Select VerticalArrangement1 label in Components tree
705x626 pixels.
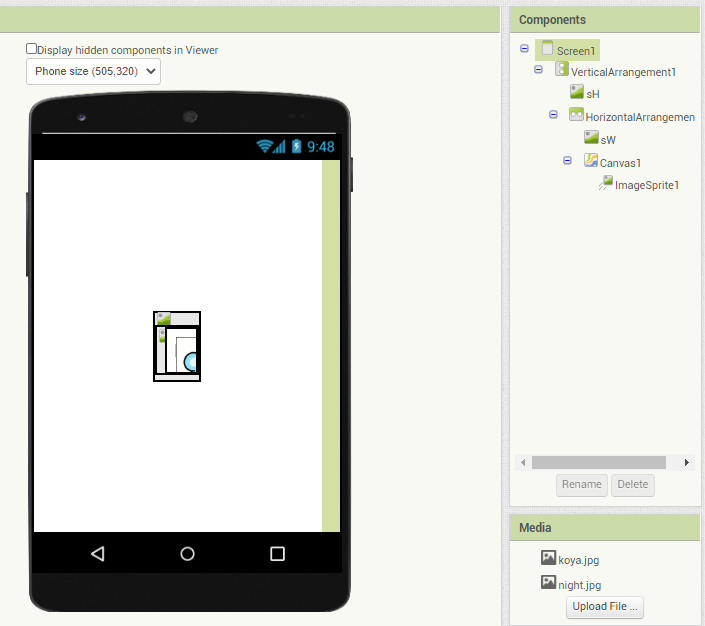[623, 72]
